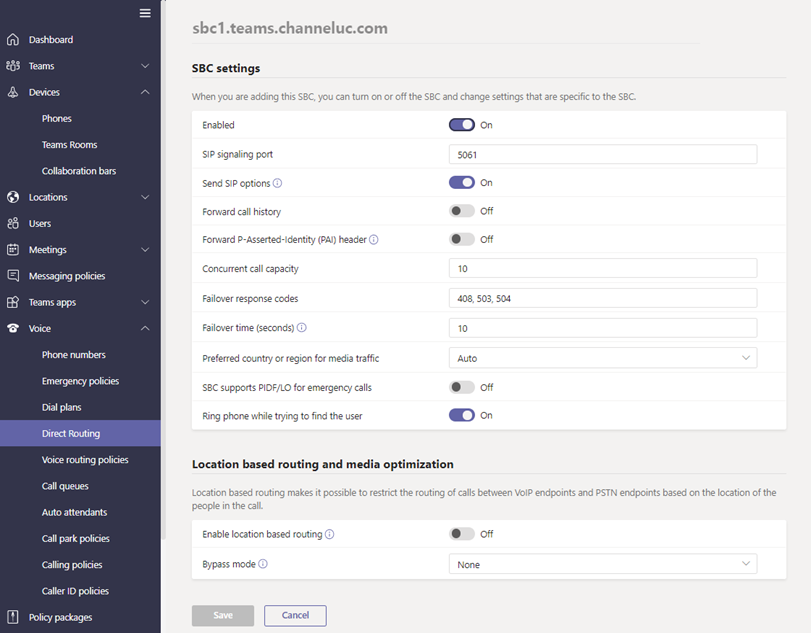Click the hamburger menu icon
The width and height of the screenshot is (811, 633).
pos(145,13)
